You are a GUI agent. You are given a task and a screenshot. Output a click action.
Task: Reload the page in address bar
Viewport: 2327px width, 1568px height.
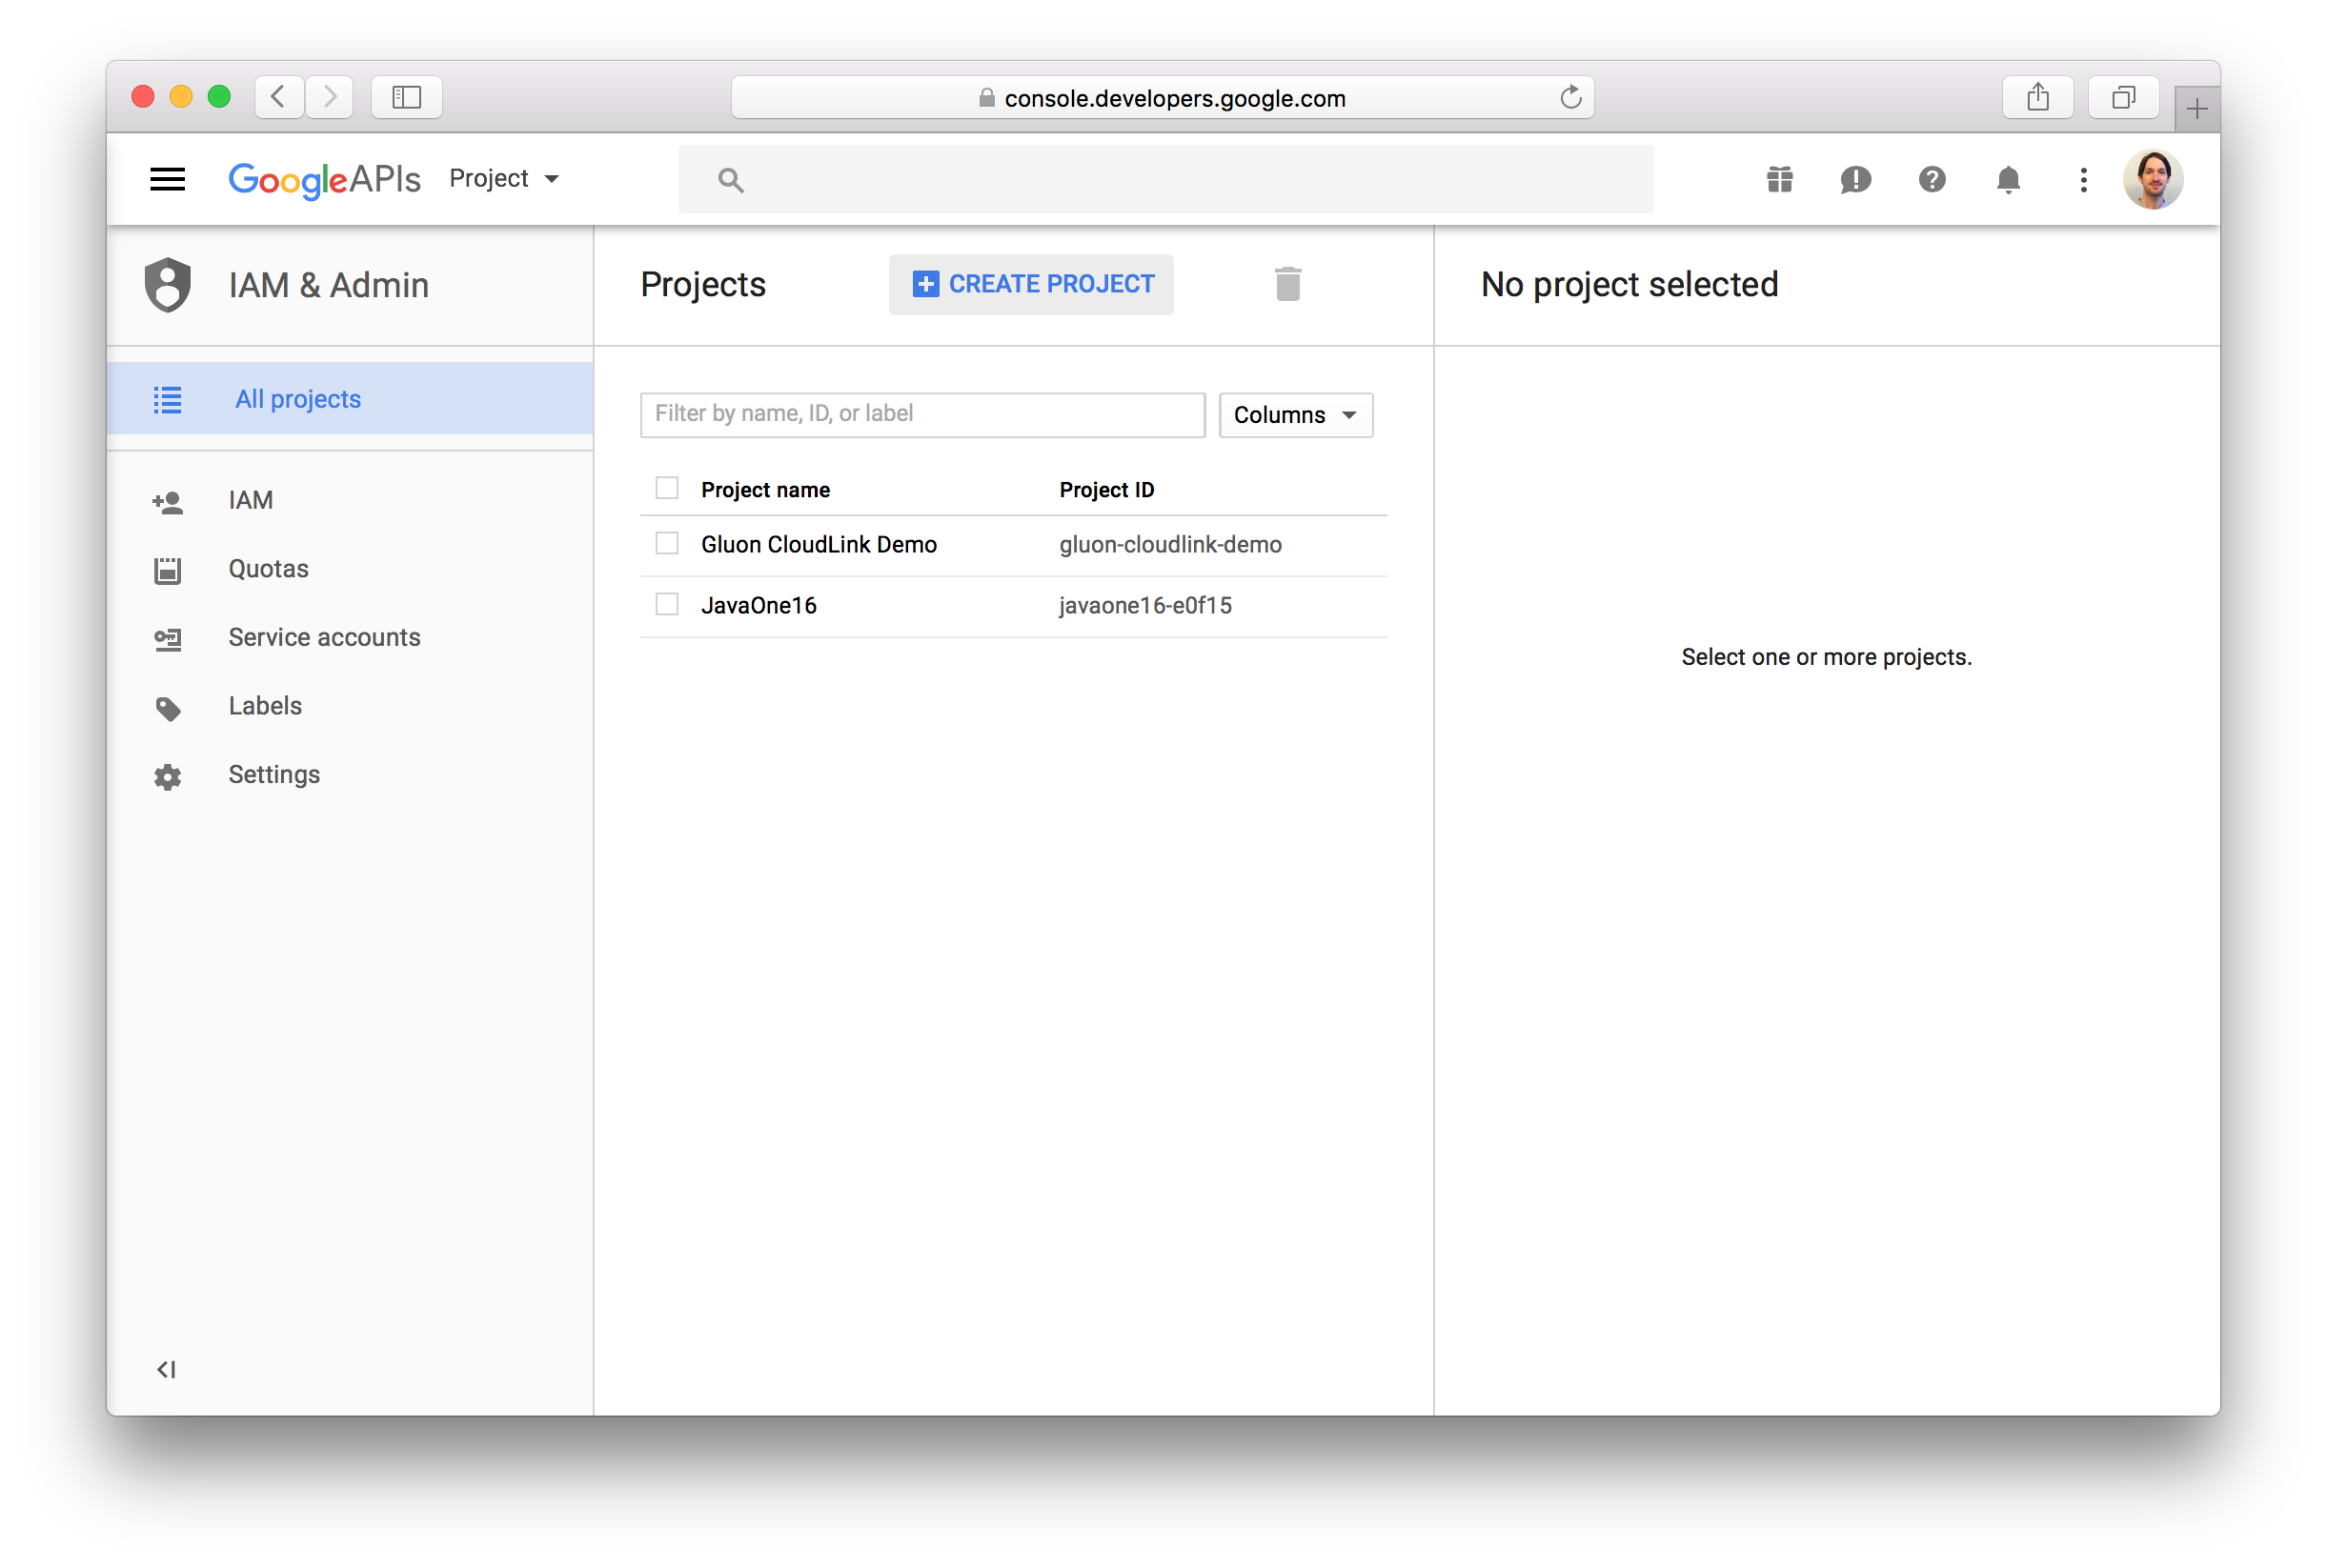point(1570,97)
